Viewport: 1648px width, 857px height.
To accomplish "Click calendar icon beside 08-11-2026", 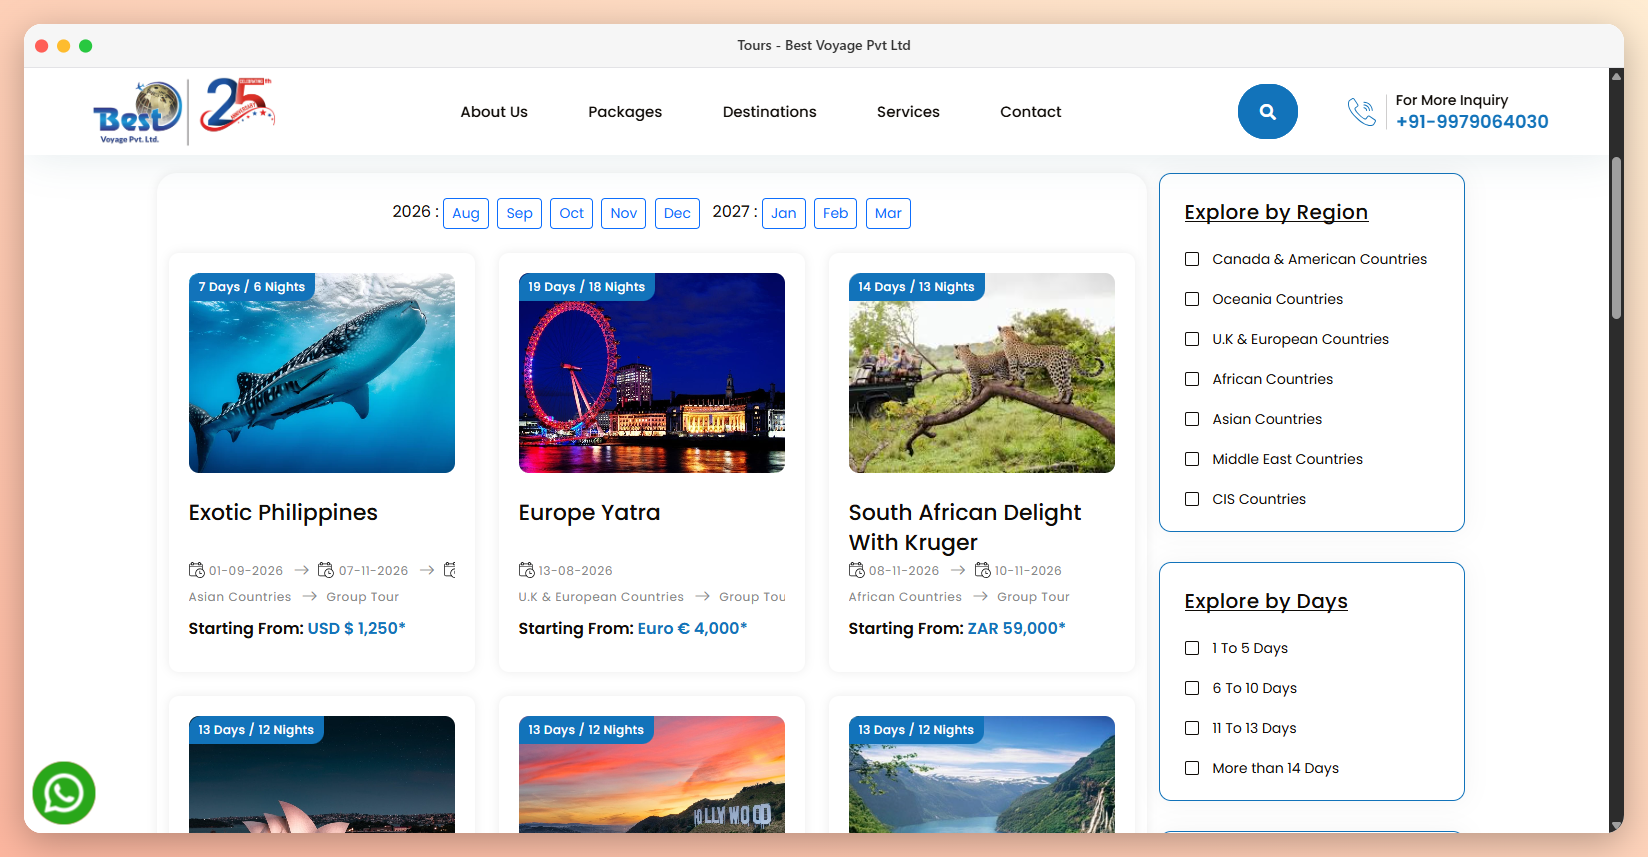I will pyautogui.click(x=857, y=570).
